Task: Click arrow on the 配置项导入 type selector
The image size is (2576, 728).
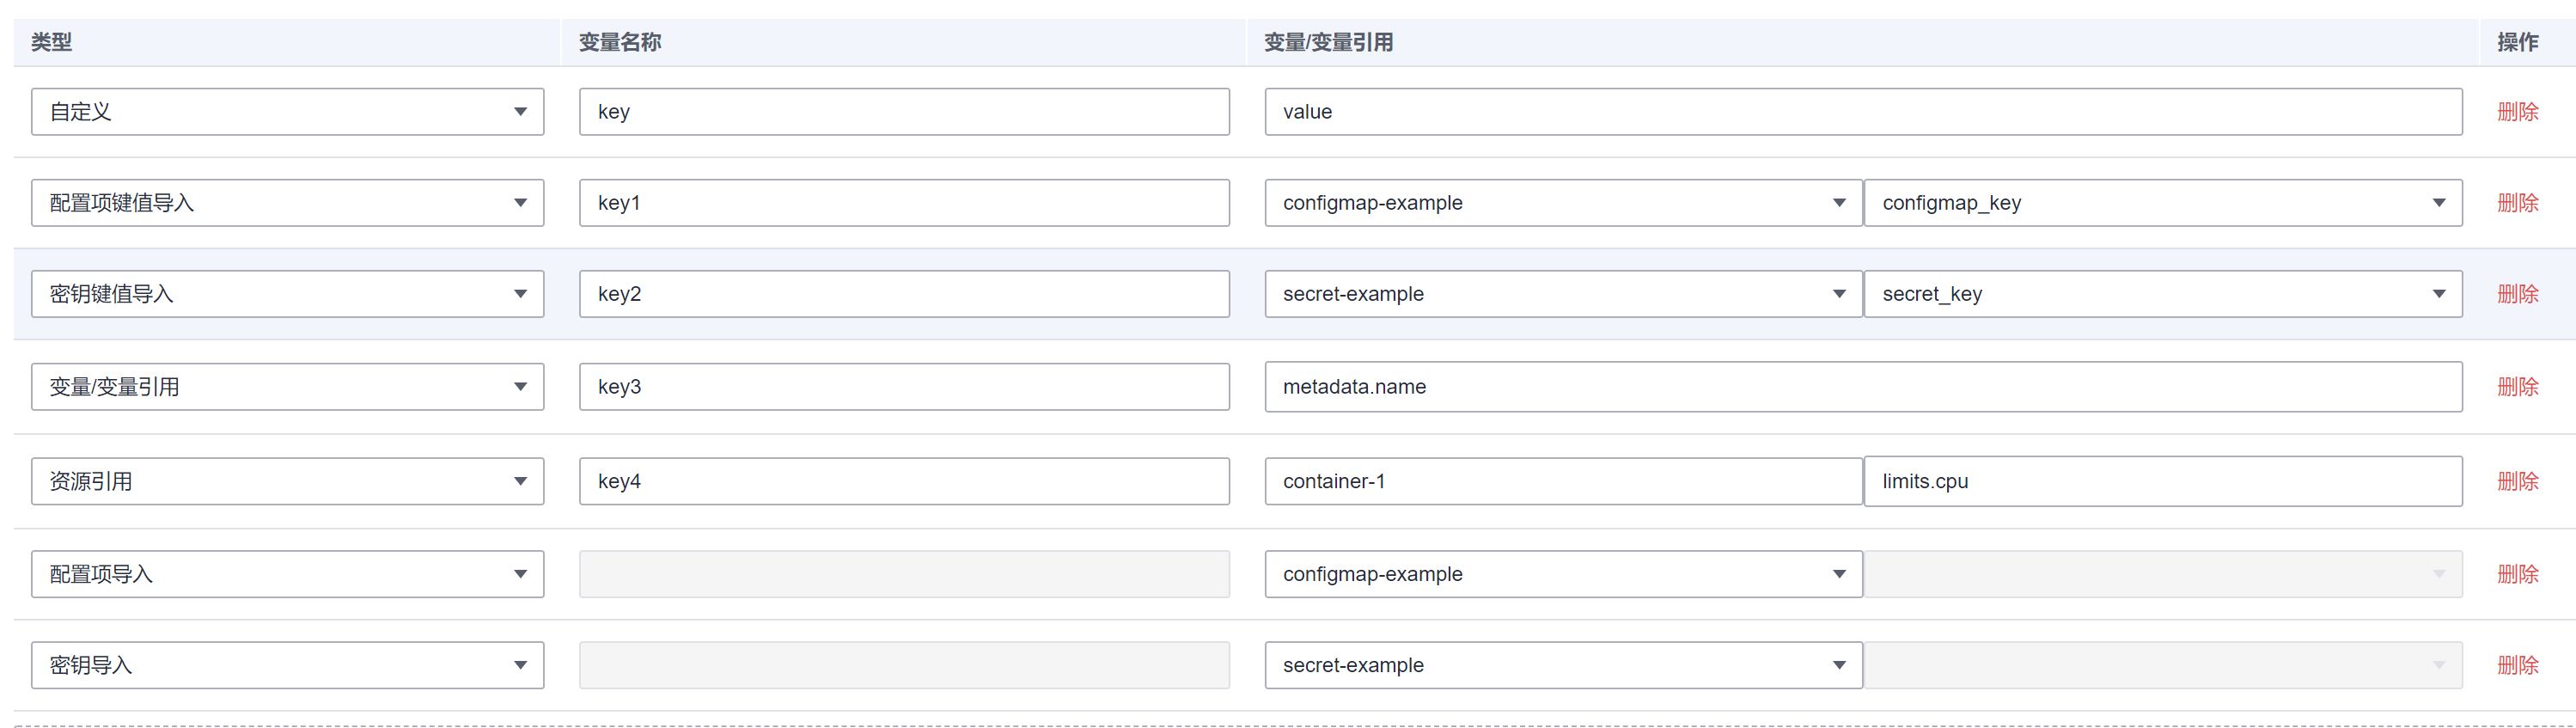Action: 520,574
